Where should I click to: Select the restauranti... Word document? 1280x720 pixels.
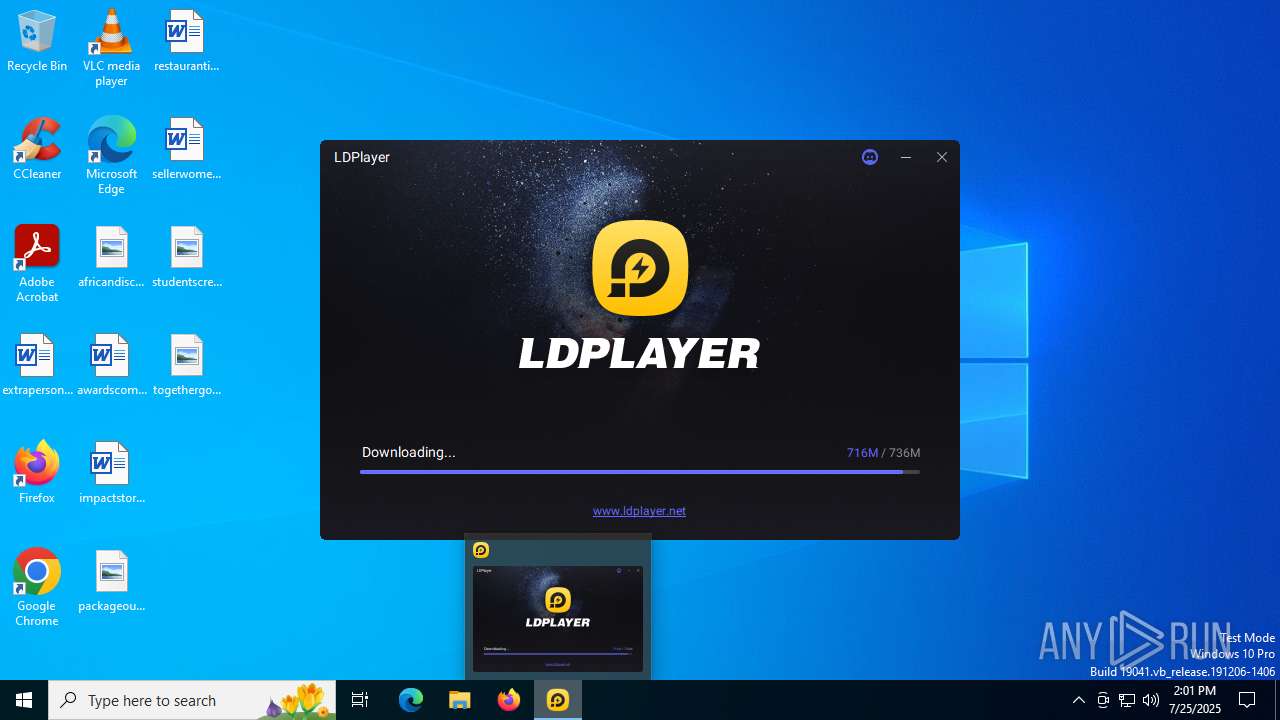click(186, 42)
